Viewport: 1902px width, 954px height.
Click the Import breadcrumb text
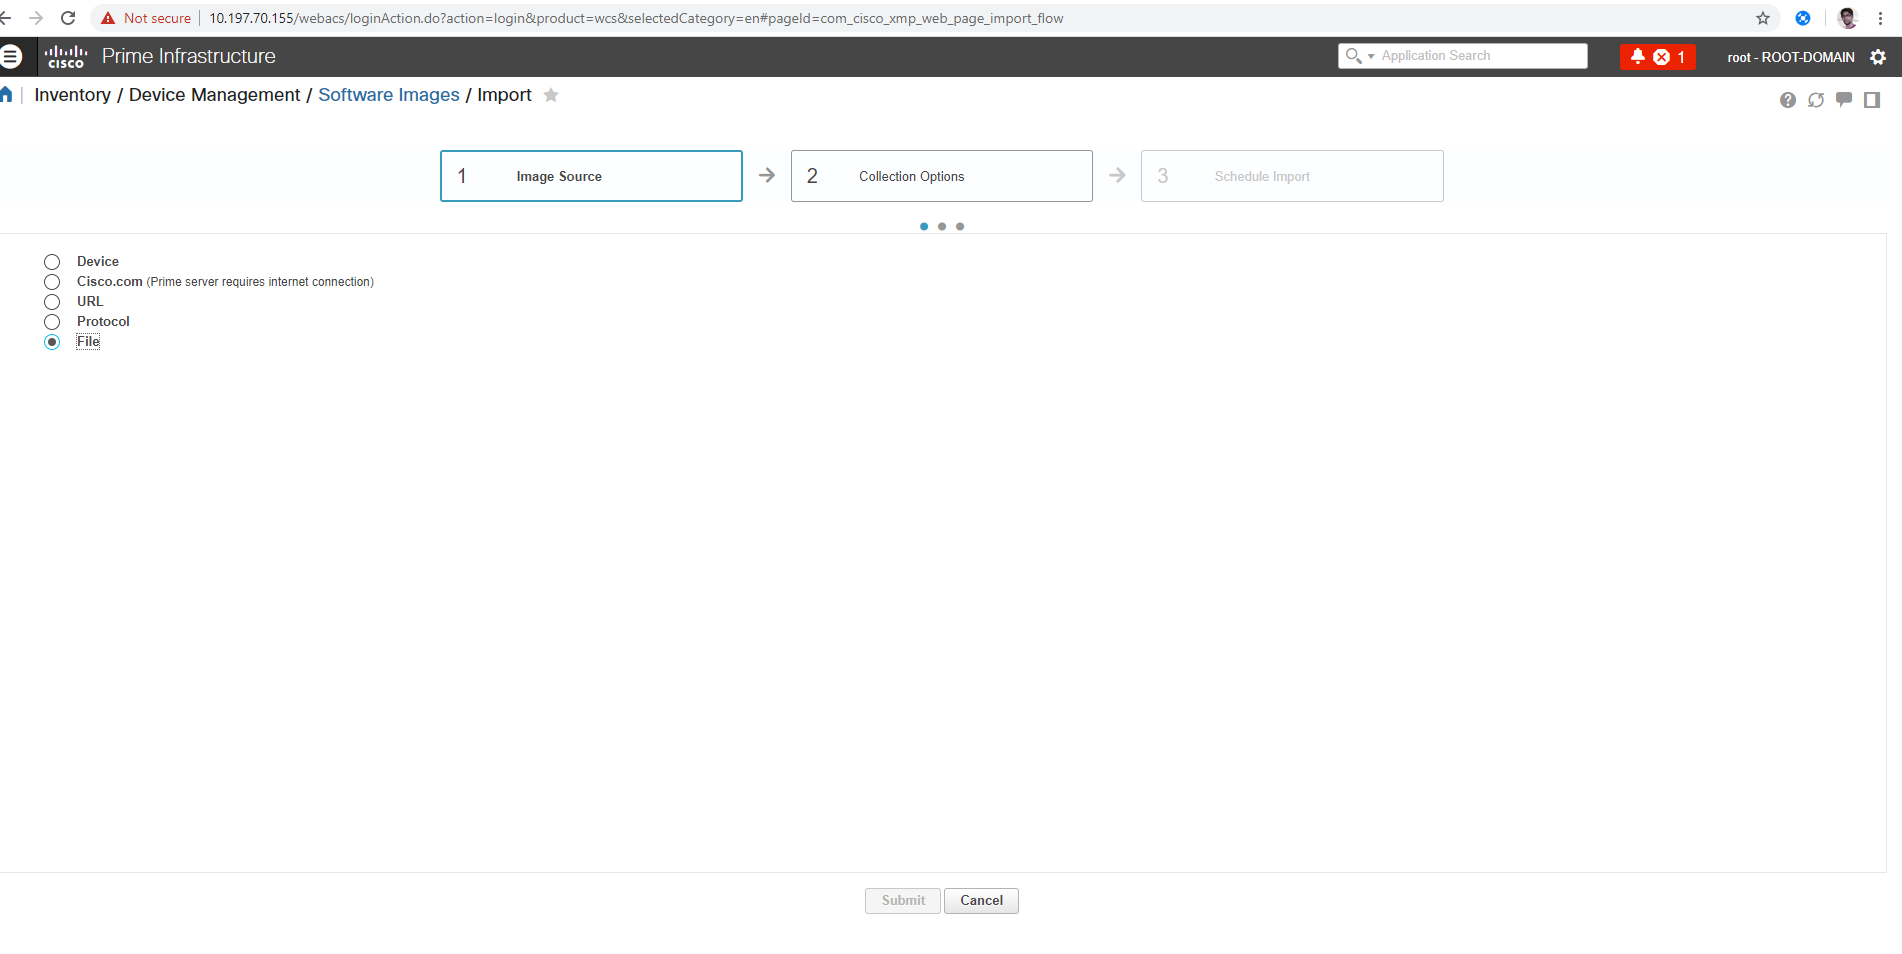(504, 95)
